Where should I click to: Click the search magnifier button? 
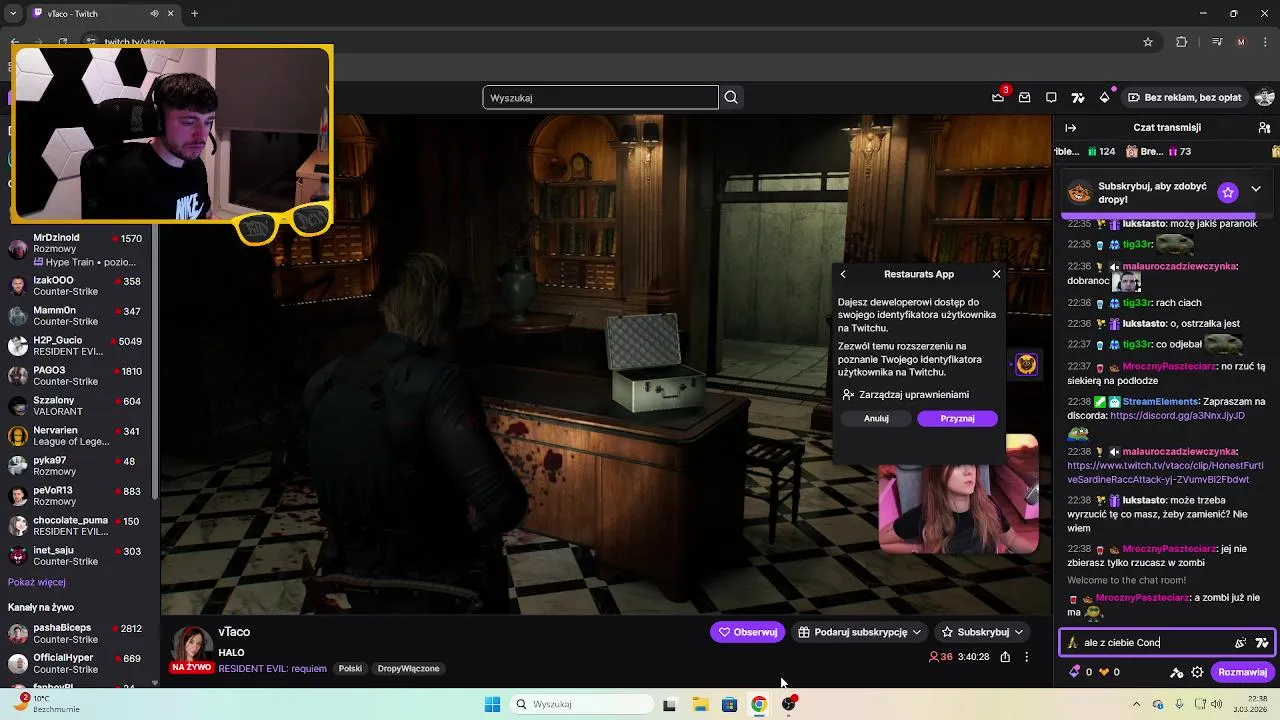click(x=731, y=97)
